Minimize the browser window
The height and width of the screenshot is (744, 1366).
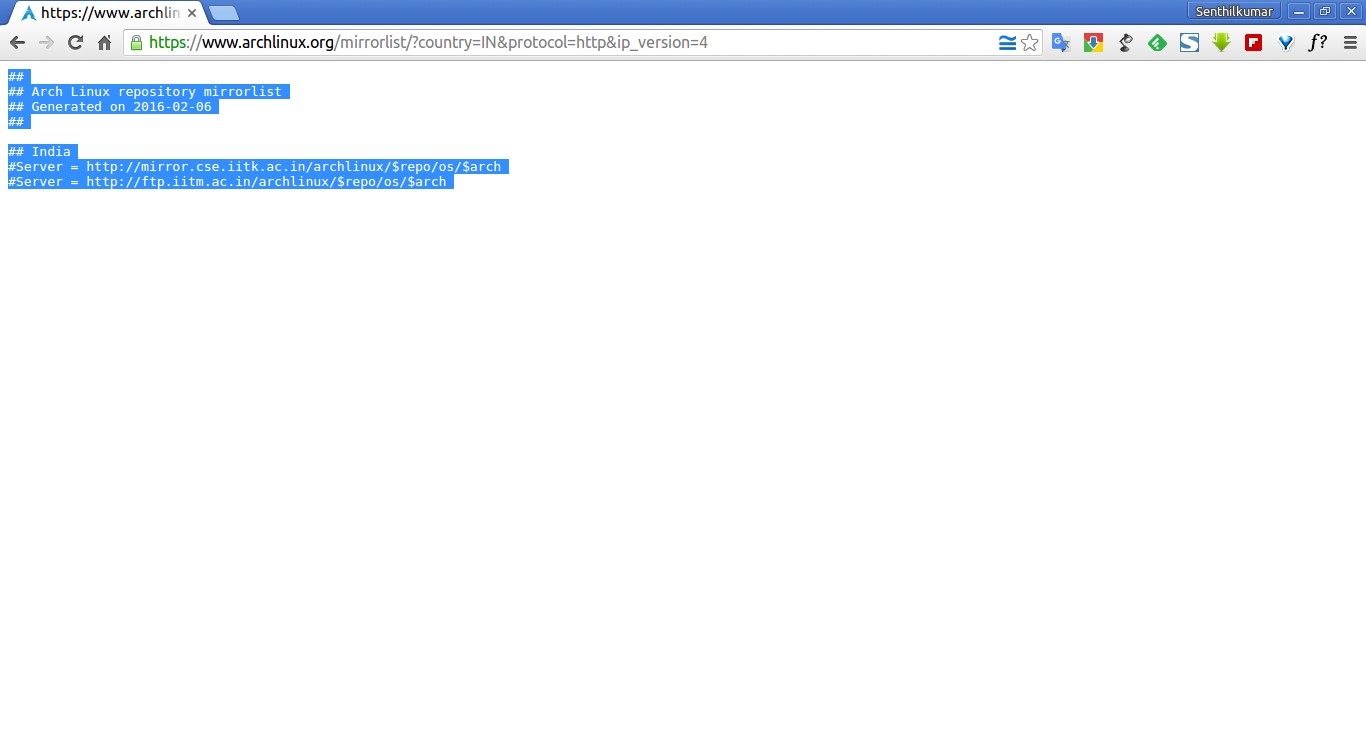pos(1299,11)
